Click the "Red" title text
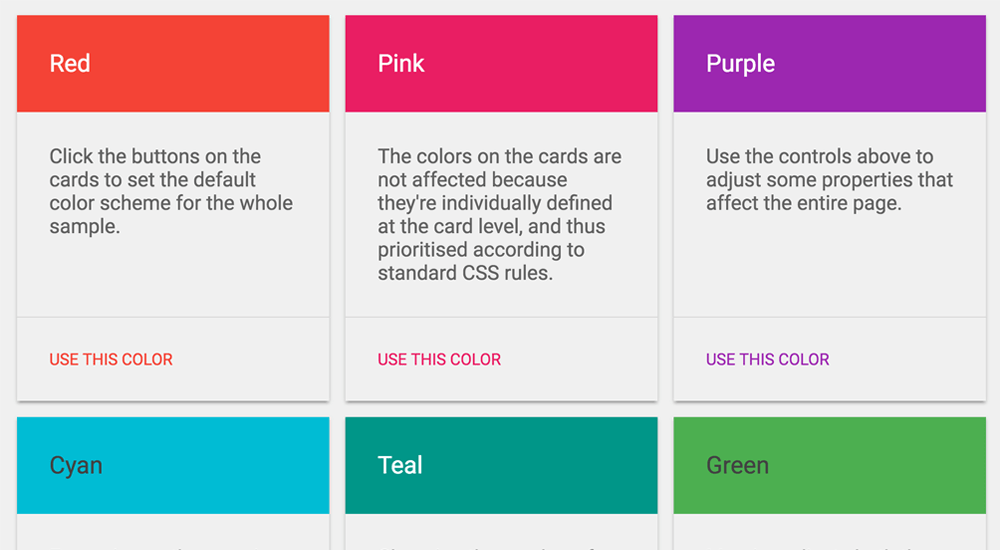 coord(70,64)
